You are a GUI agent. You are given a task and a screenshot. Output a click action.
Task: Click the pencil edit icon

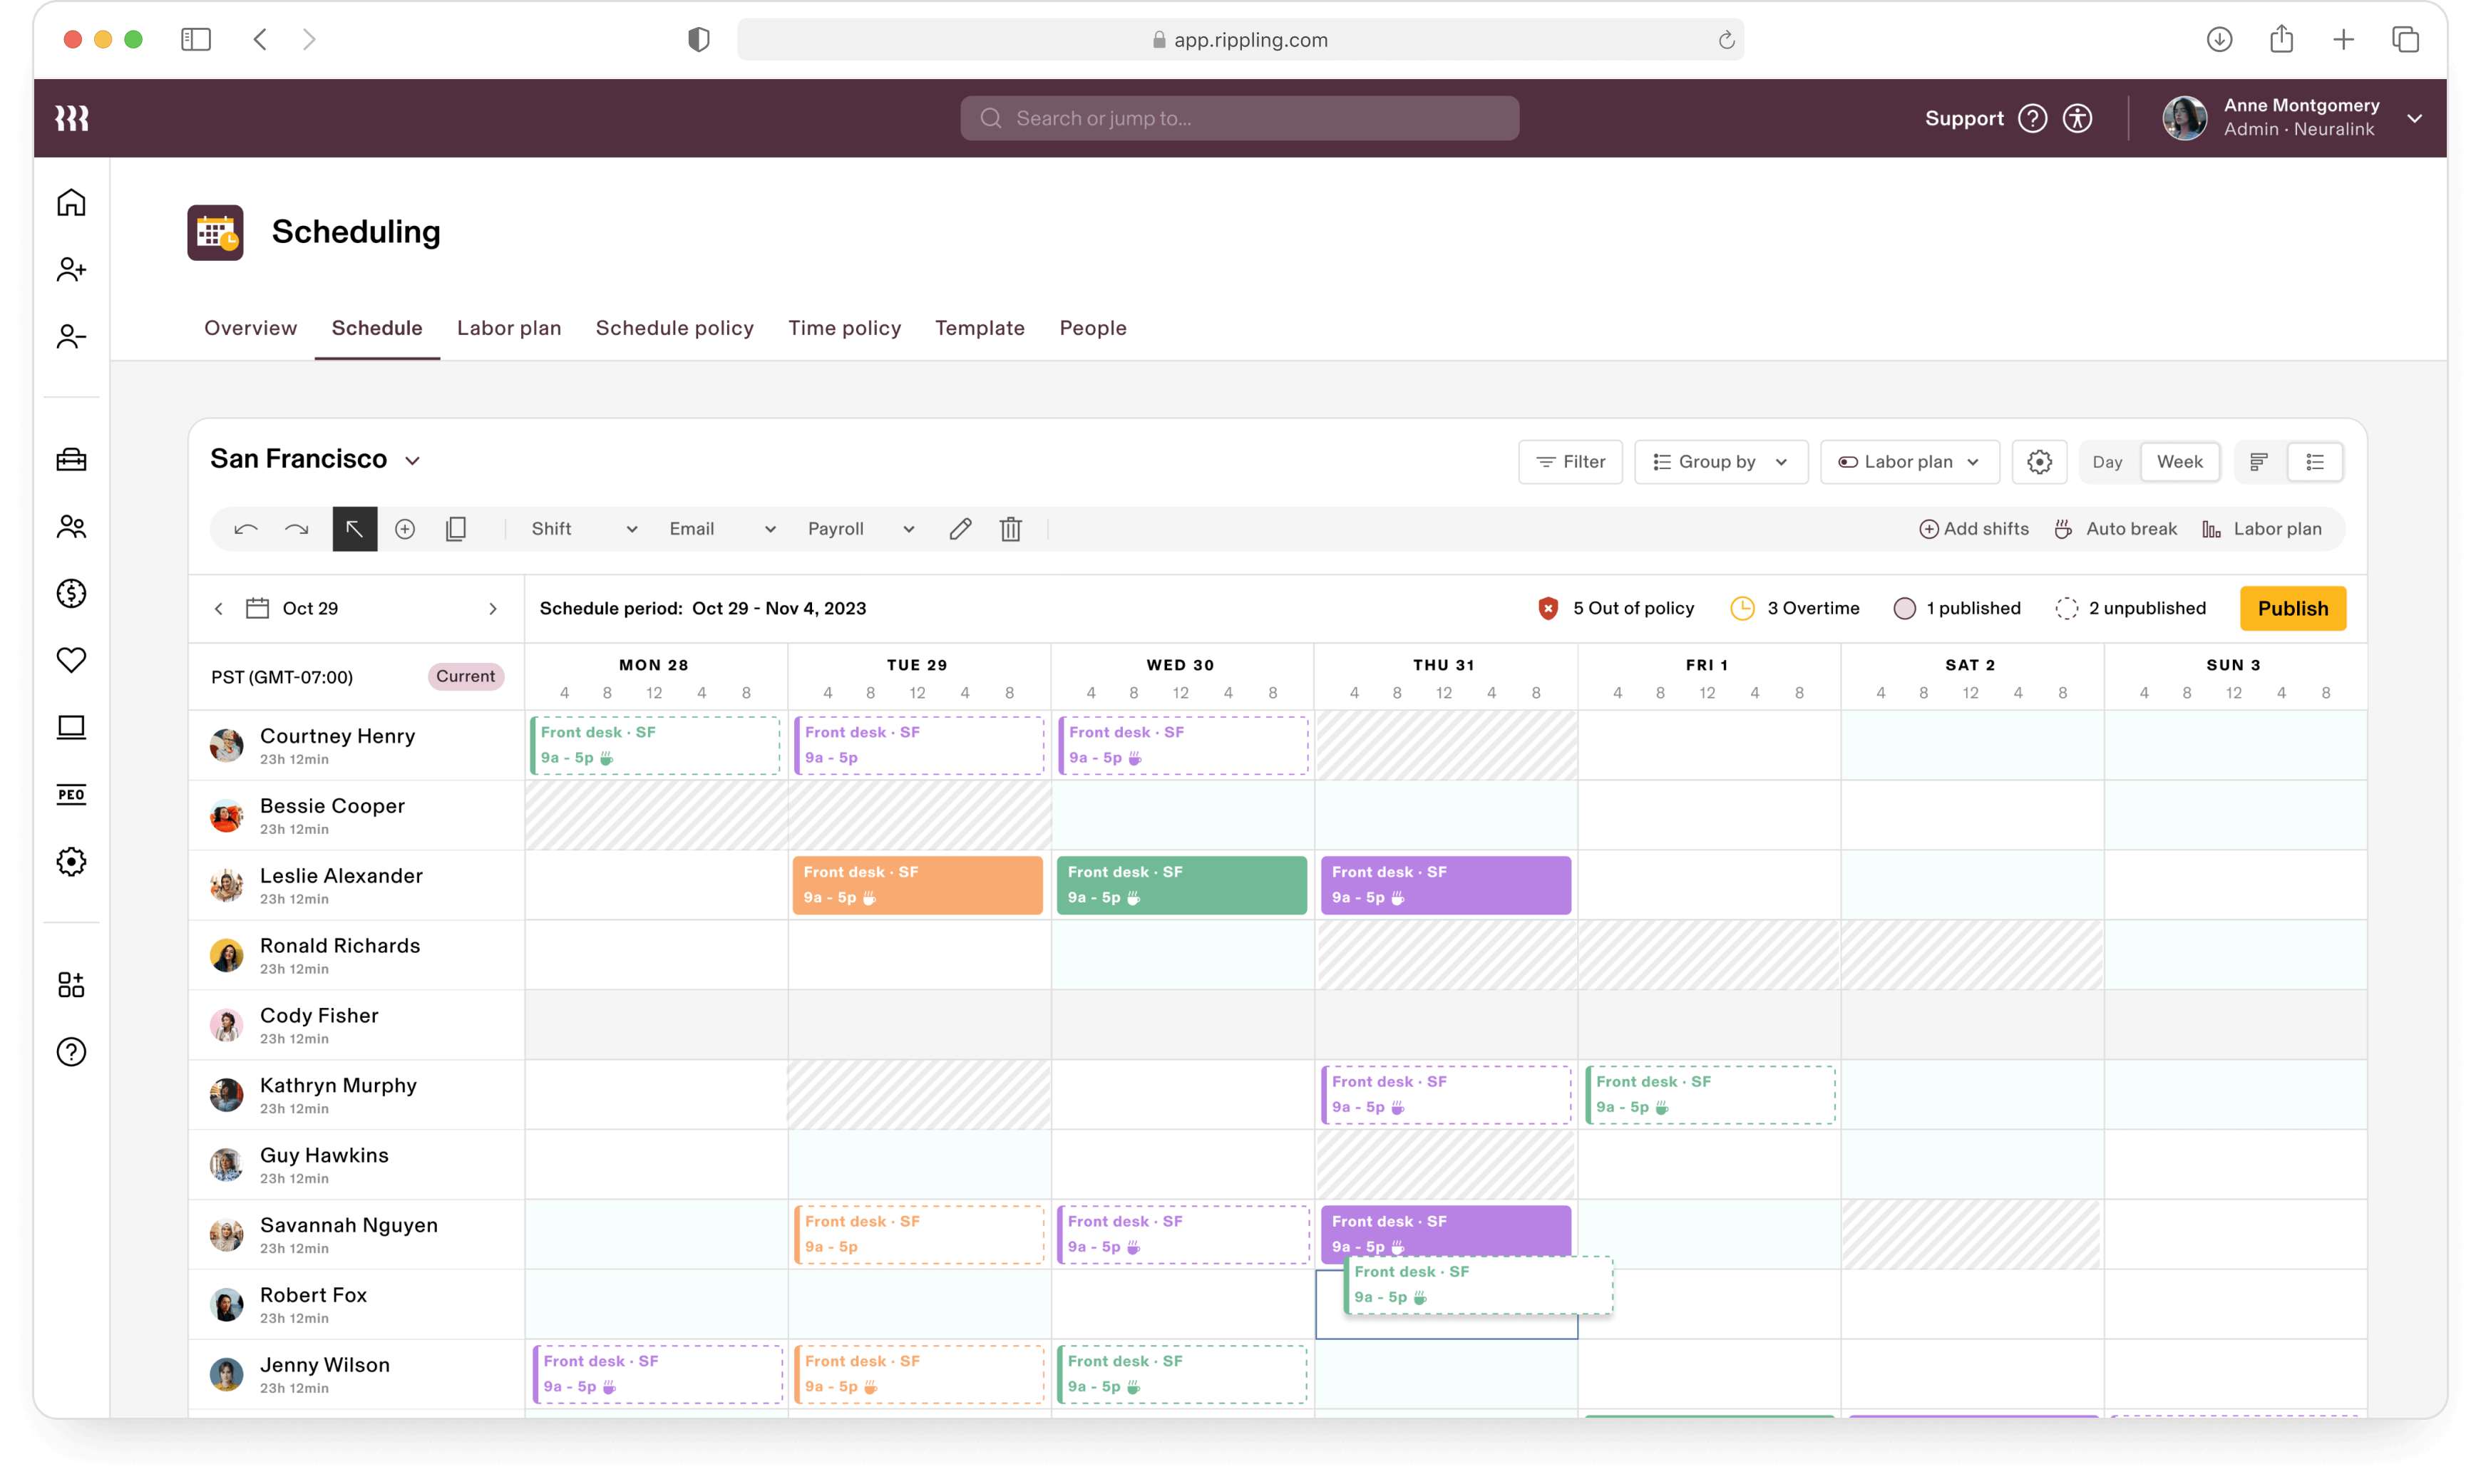pos(960,529)
